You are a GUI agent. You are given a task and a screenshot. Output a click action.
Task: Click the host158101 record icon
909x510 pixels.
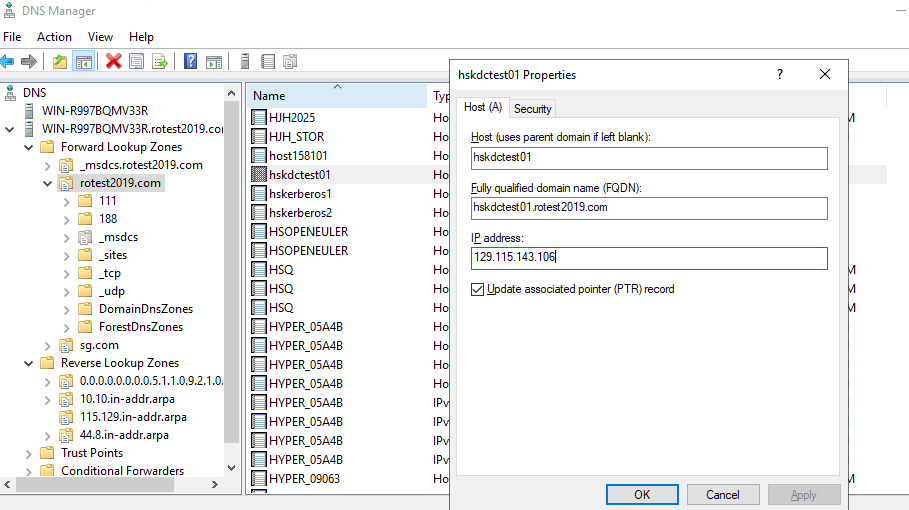[259, 156]
